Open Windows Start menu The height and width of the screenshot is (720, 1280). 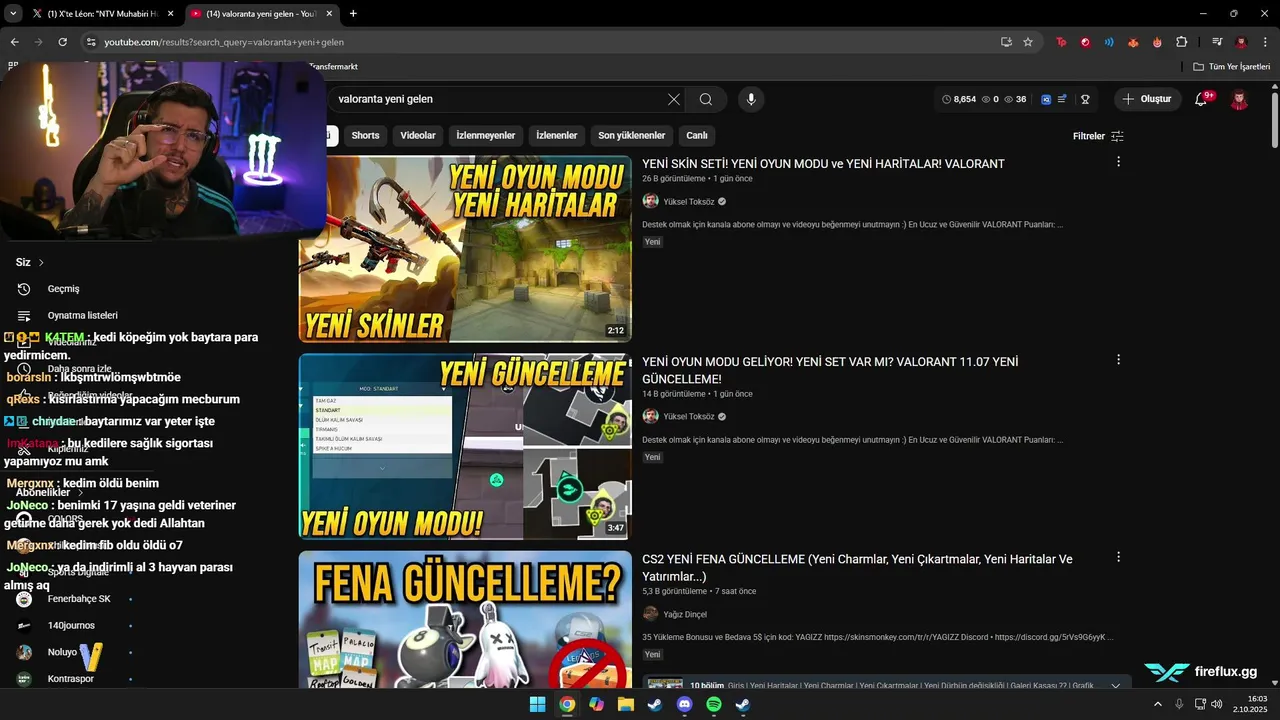[537, 704]
